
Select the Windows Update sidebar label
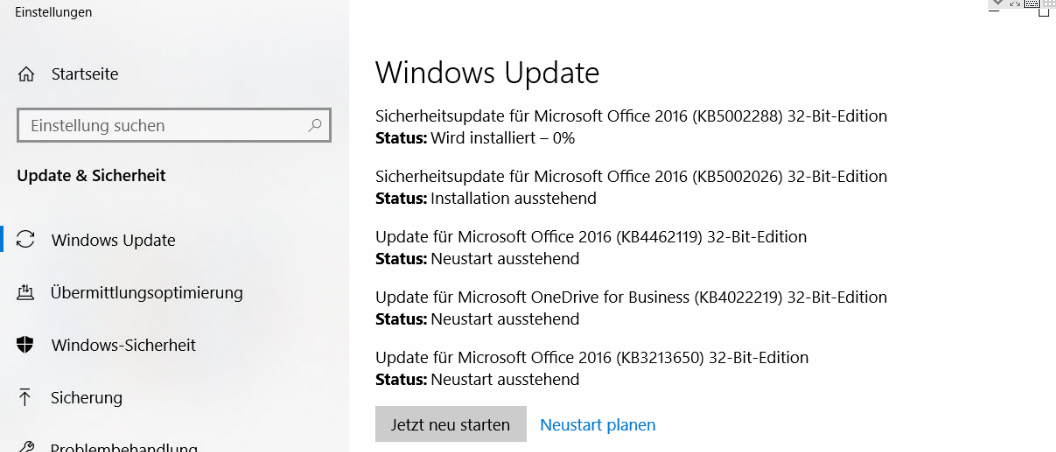click(113, 240)
